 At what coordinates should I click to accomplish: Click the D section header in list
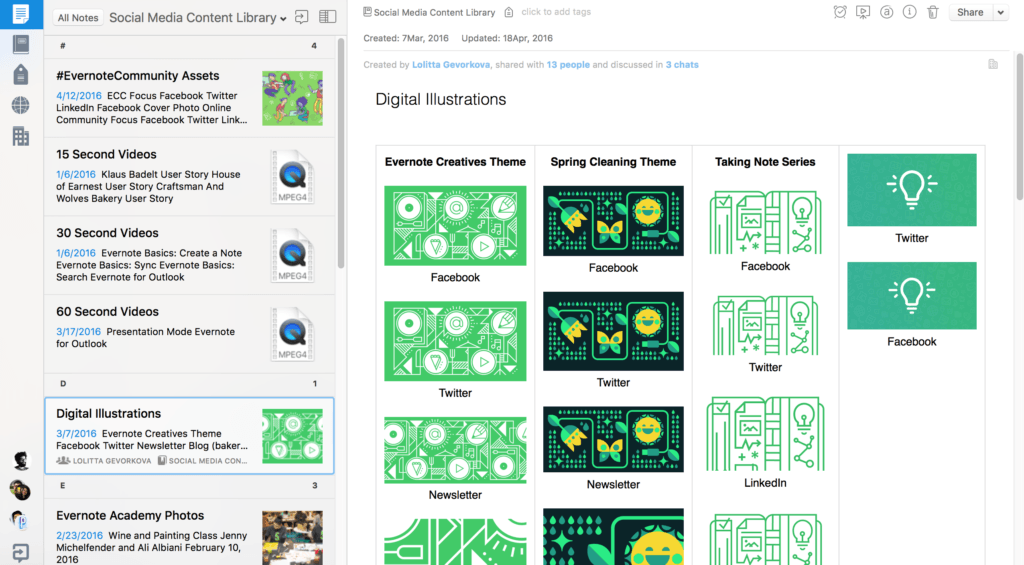coord(189,384)
